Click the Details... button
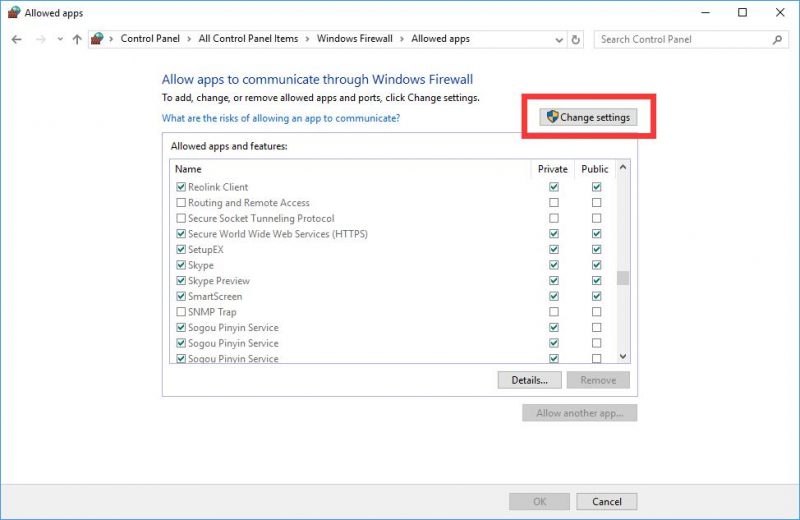This screenshot has height=520, width=800. coord(530,380)
